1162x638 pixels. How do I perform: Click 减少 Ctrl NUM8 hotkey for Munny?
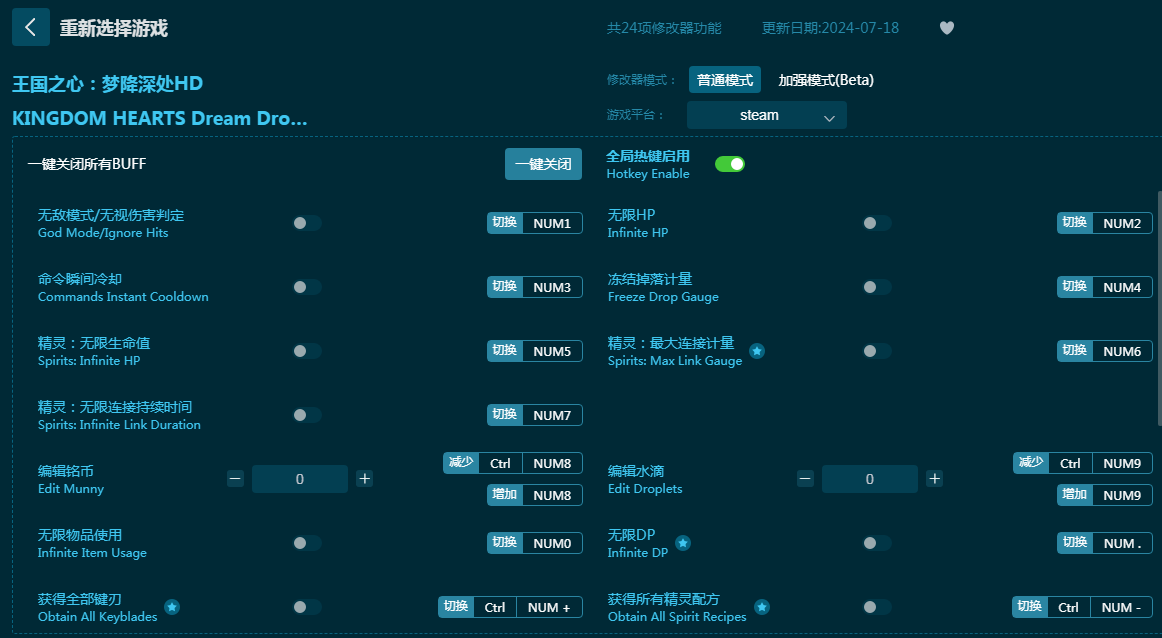(x=513, y=463)
